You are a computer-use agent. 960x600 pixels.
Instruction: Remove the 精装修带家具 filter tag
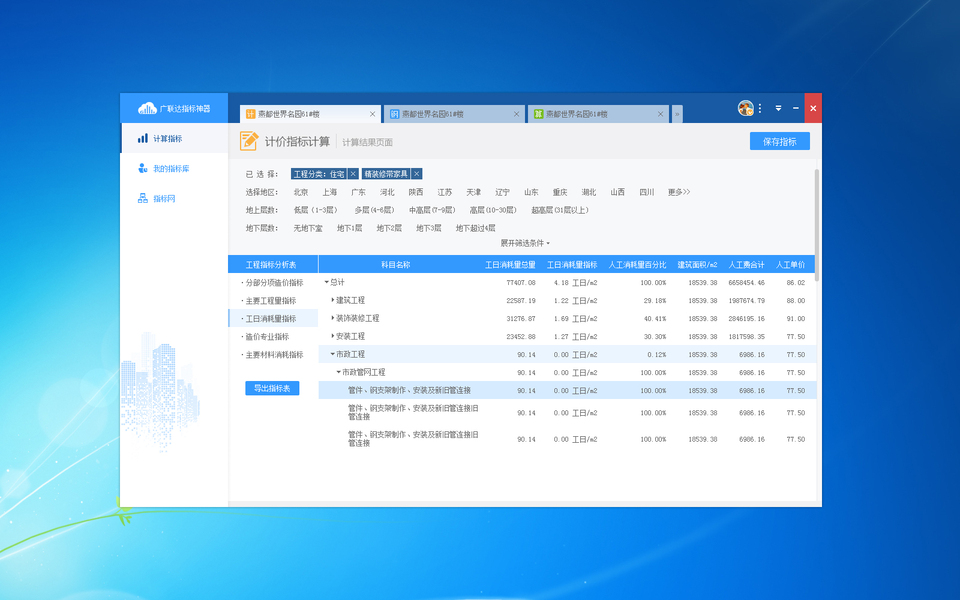point(416,174)
